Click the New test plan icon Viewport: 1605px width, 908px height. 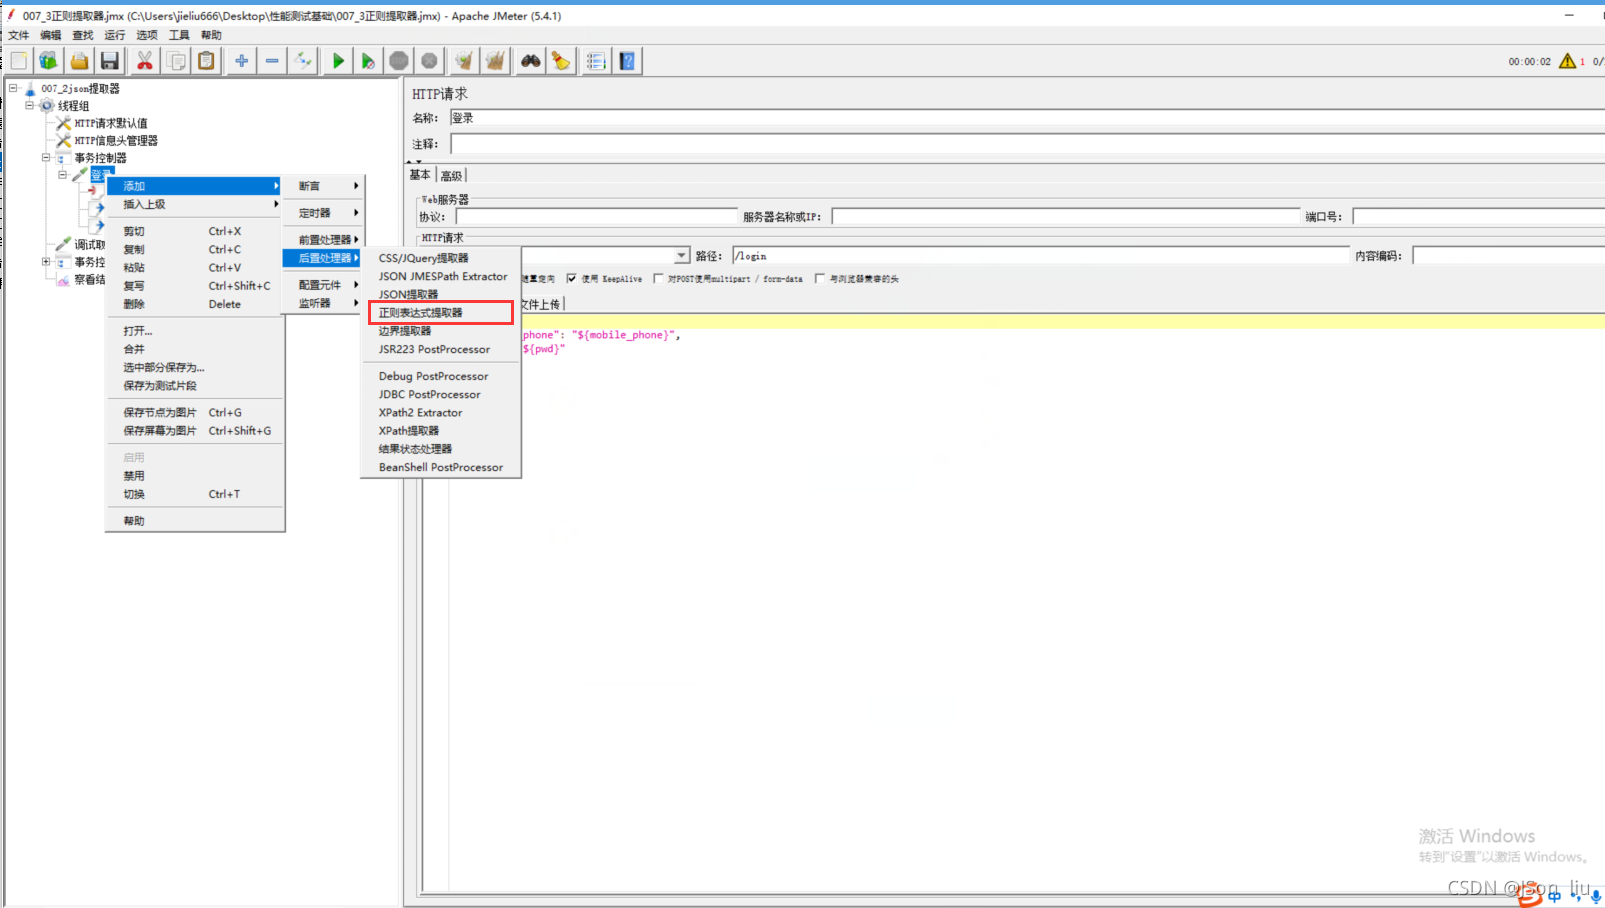pos(19,61)
